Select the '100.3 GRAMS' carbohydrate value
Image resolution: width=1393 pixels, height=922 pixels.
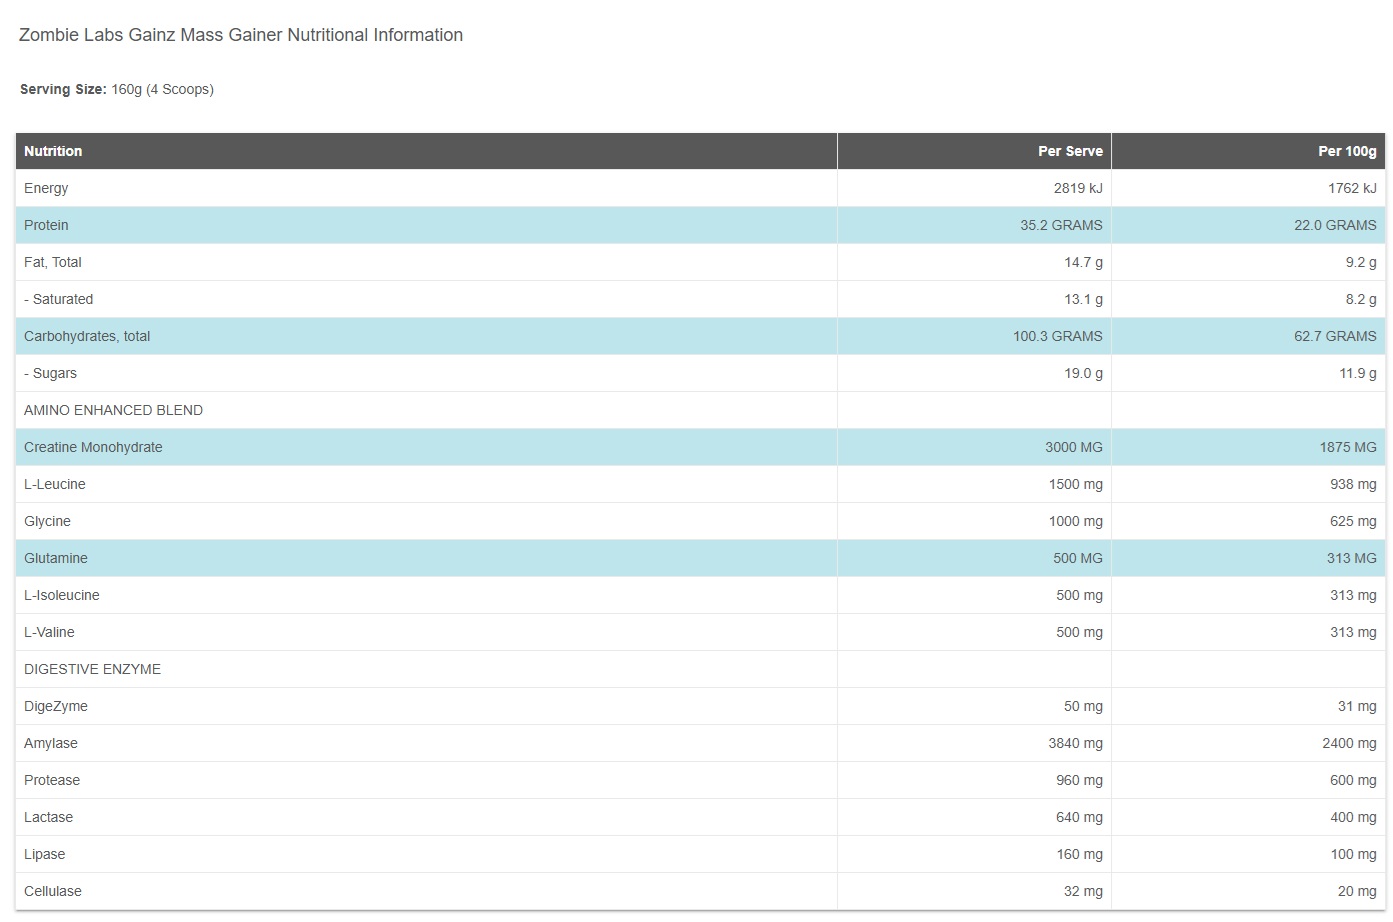(1058, 336)
